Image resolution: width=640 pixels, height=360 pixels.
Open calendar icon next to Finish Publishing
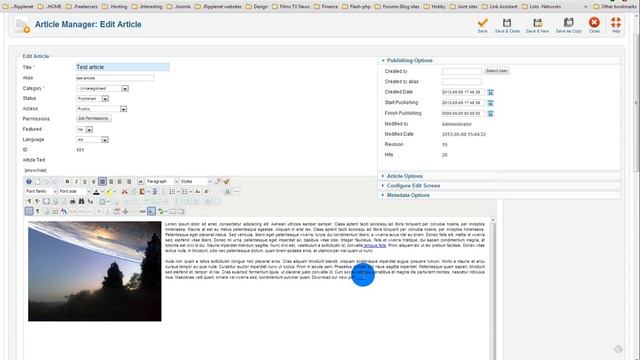[x=490, y=113]
